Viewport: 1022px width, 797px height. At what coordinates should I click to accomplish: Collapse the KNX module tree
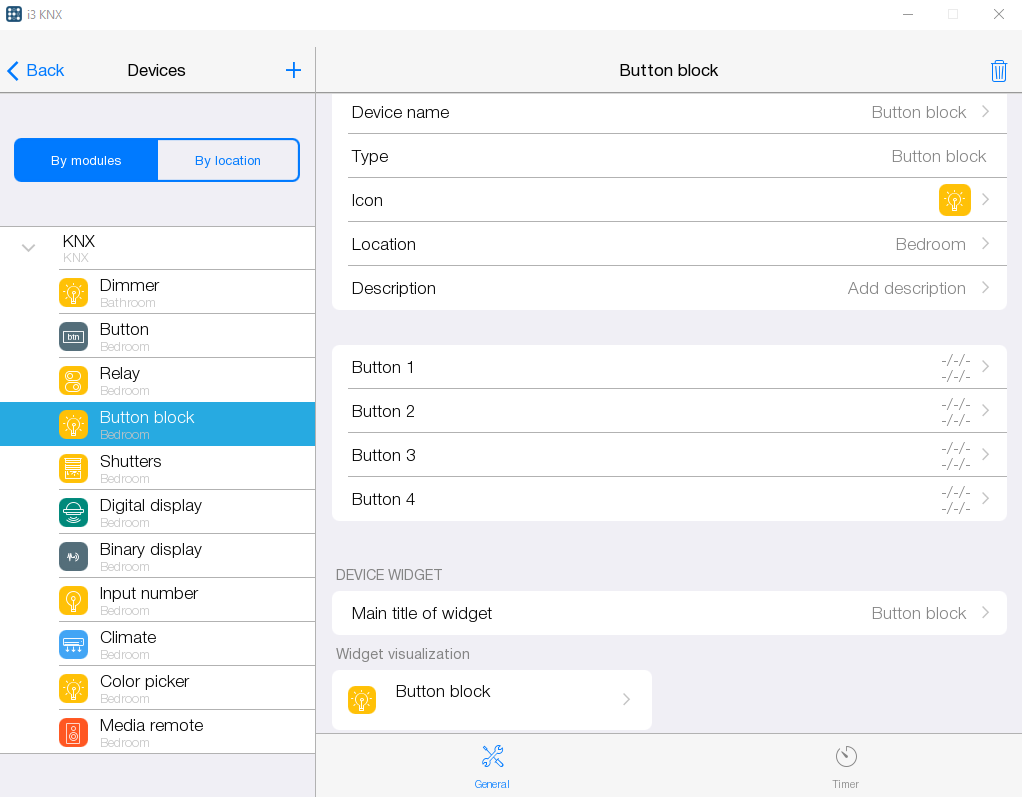pos(29,248)
